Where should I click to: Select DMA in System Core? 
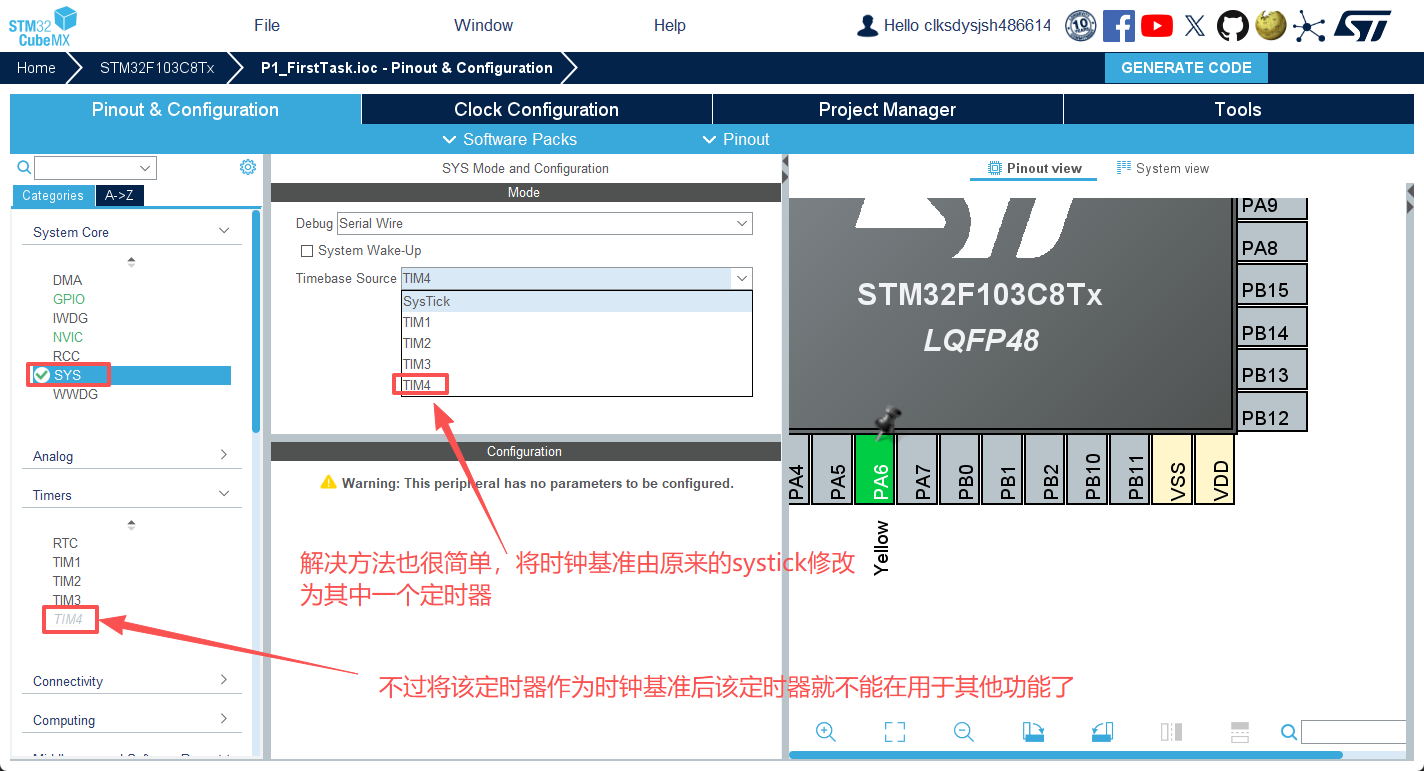click(67, 280)
